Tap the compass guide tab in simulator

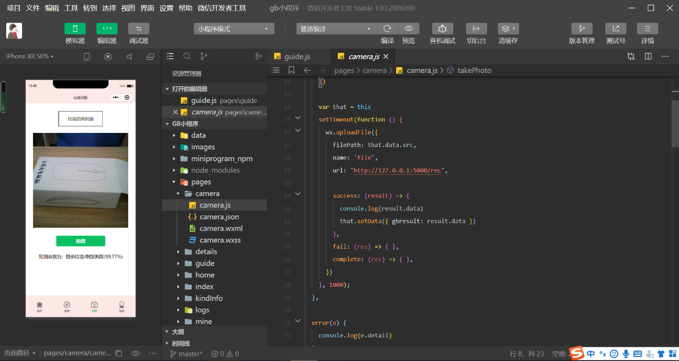[67, 306]
